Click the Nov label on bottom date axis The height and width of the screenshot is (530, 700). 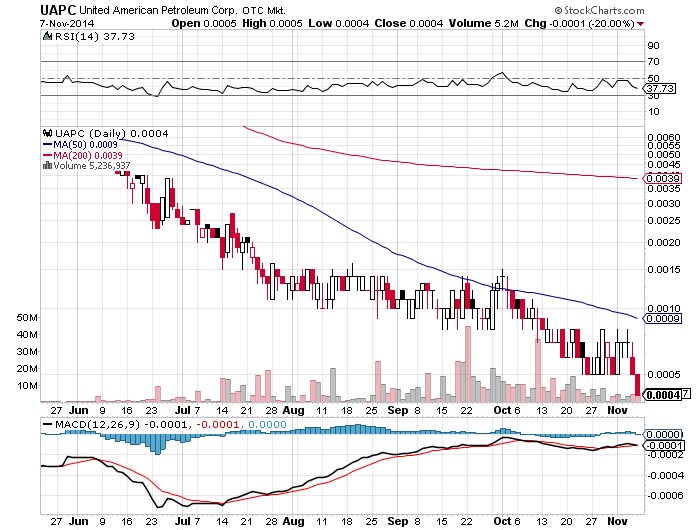coord(617,521)
